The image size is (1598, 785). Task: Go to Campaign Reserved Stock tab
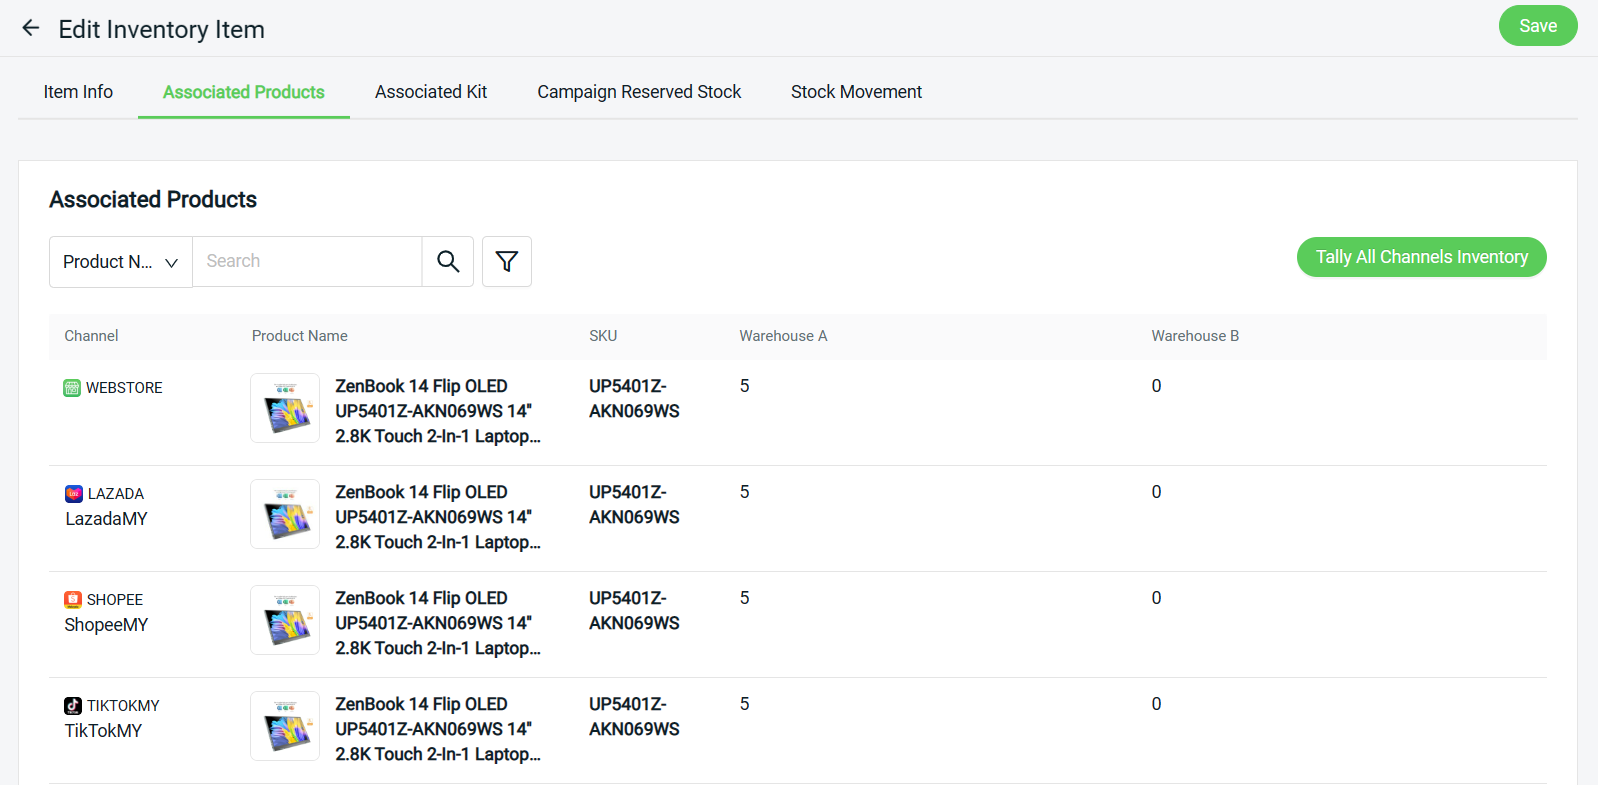pos(639,92)
